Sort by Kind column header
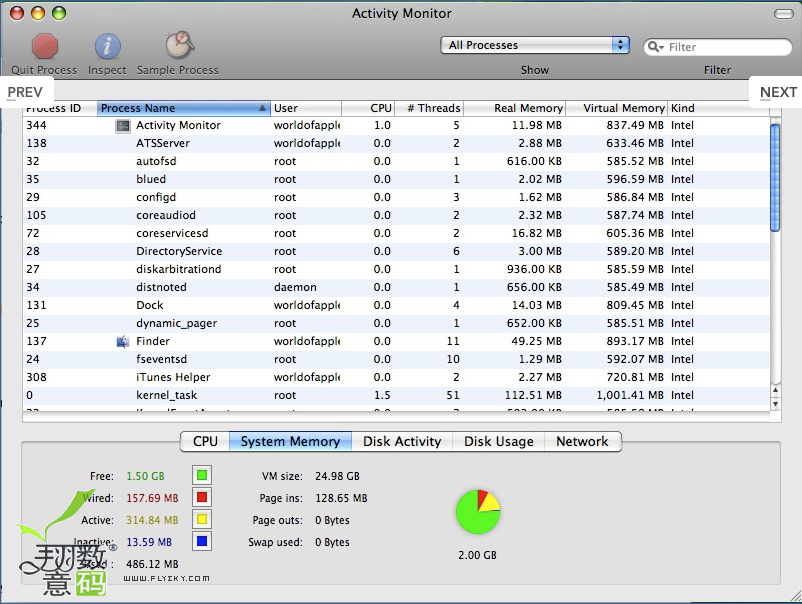The width and height of the screenshot is (802, 604). tap(719, 108)
